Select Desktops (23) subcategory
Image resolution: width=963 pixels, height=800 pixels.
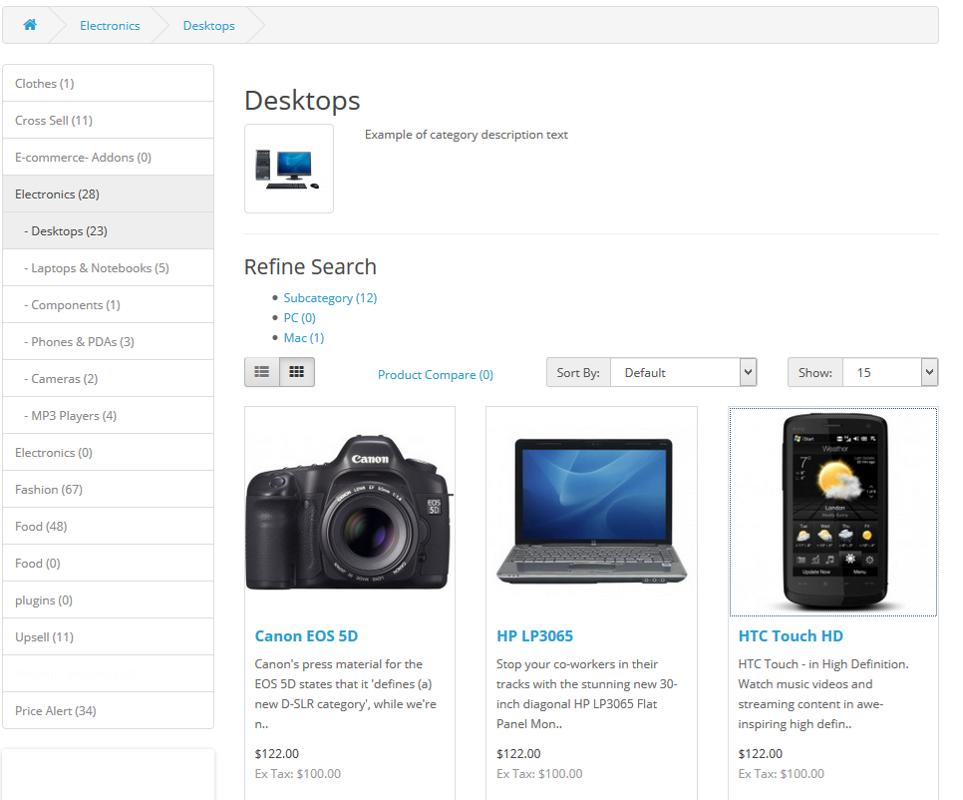point(108,231)
